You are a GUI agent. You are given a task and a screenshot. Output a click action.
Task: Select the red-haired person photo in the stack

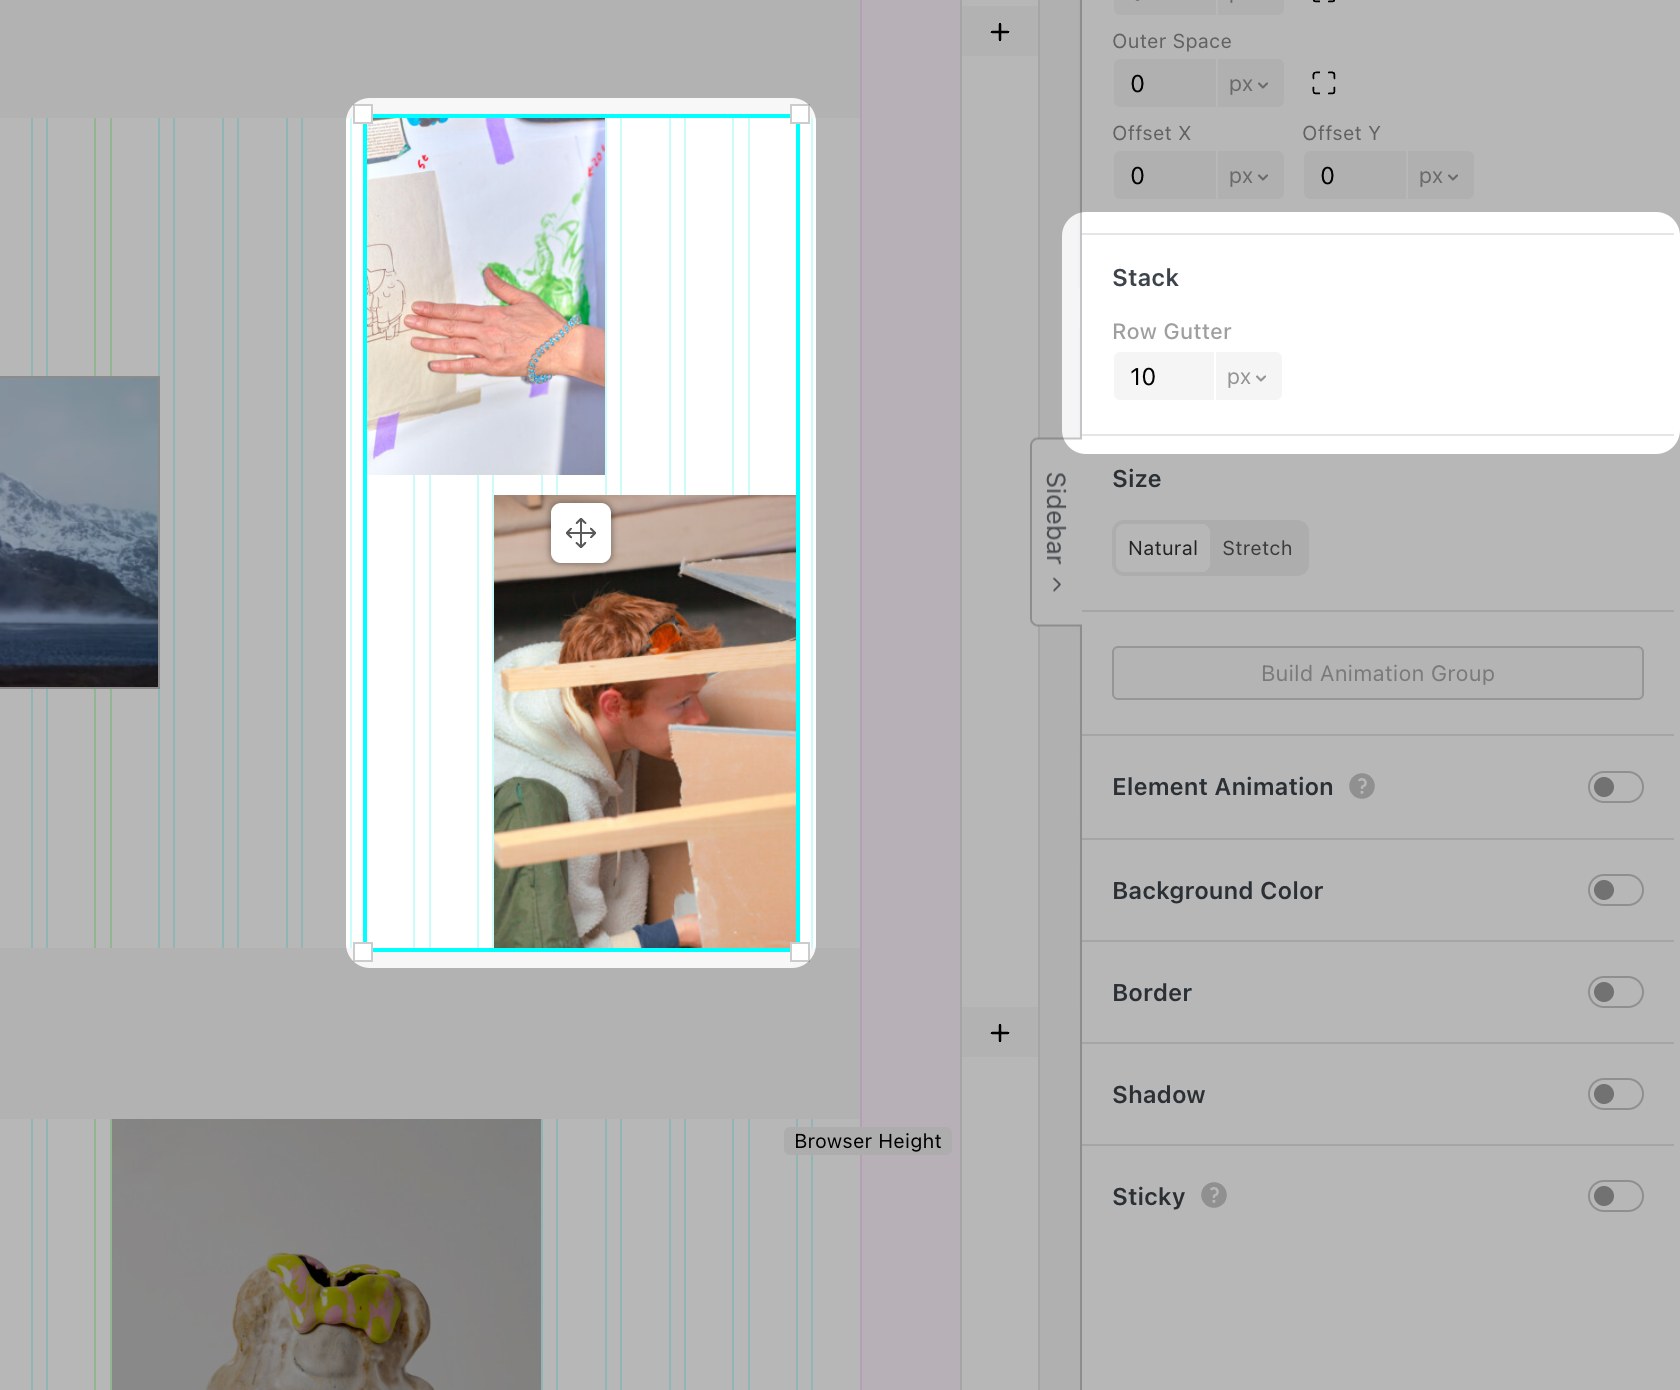click(645, 721)
